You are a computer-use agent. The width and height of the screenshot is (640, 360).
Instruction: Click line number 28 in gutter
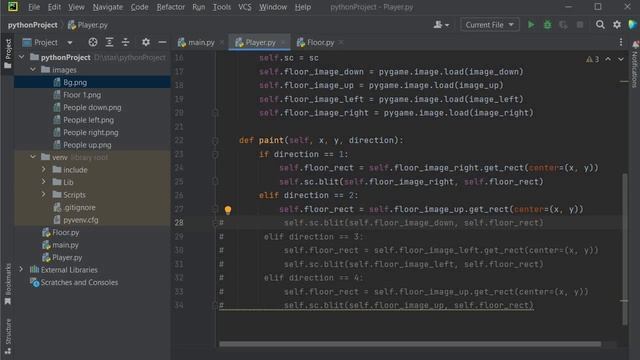click(179, 222)
